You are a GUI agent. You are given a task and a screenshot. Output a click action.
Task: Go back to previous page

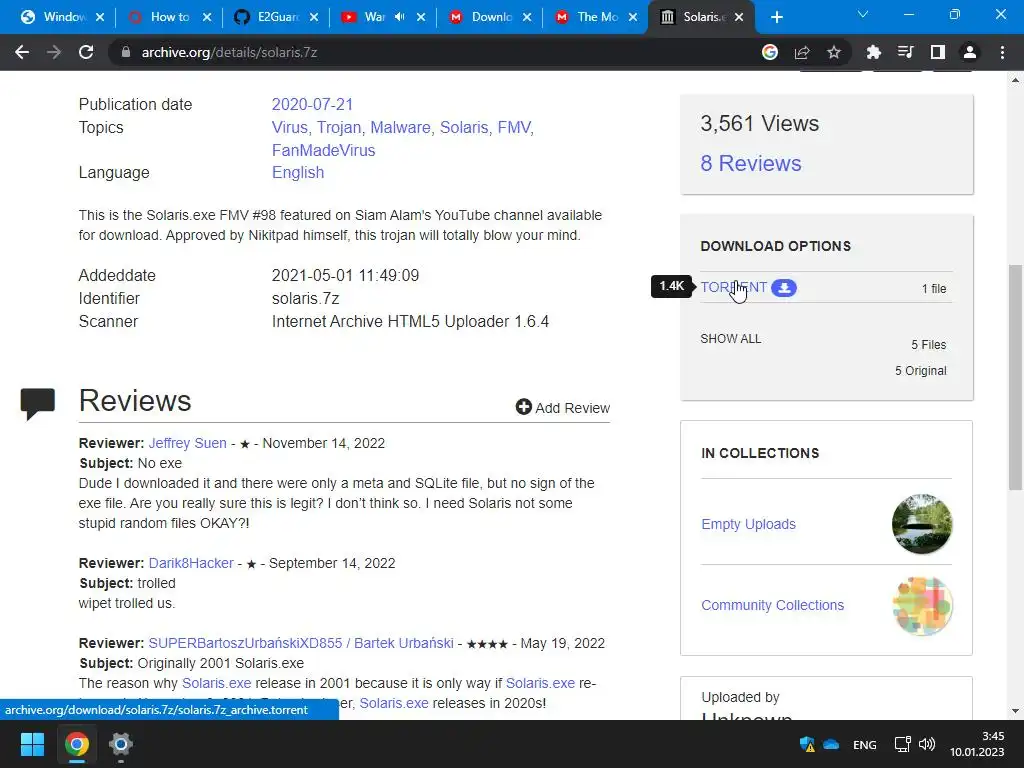pos(22,52)
